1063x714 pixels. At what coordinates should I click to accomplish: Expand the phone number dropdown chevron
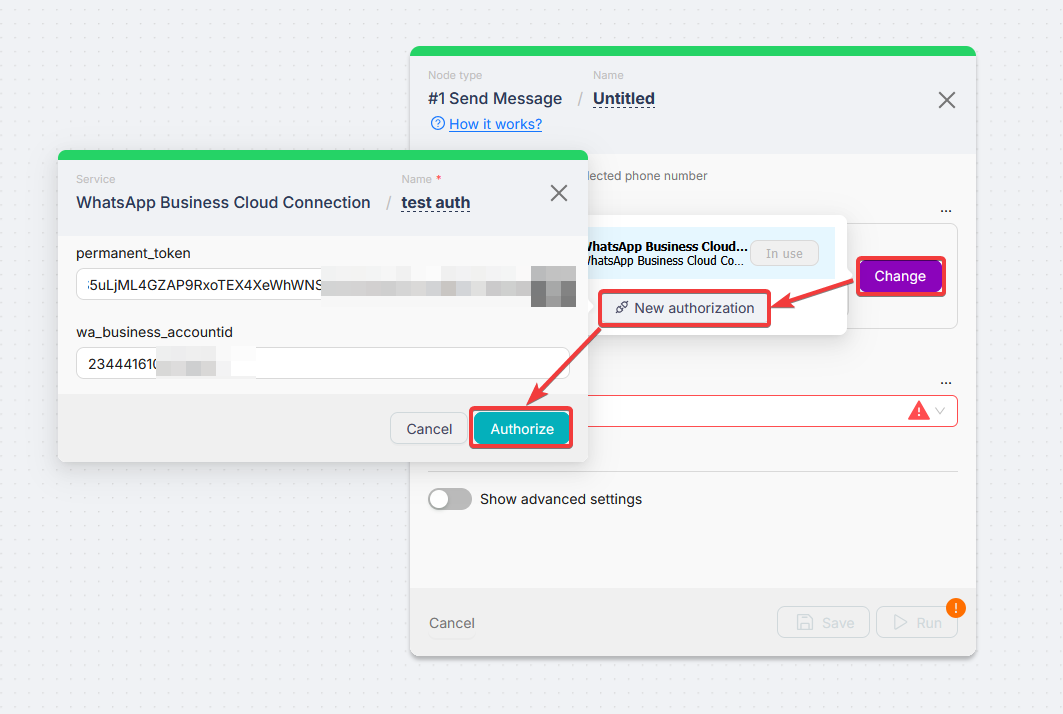pyautogui.click(x=940, y=410)
